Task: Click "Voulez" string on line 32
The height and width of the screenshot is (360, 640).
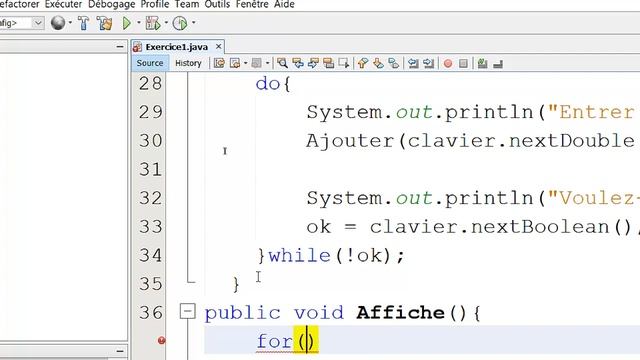Action: coord(593,198)
